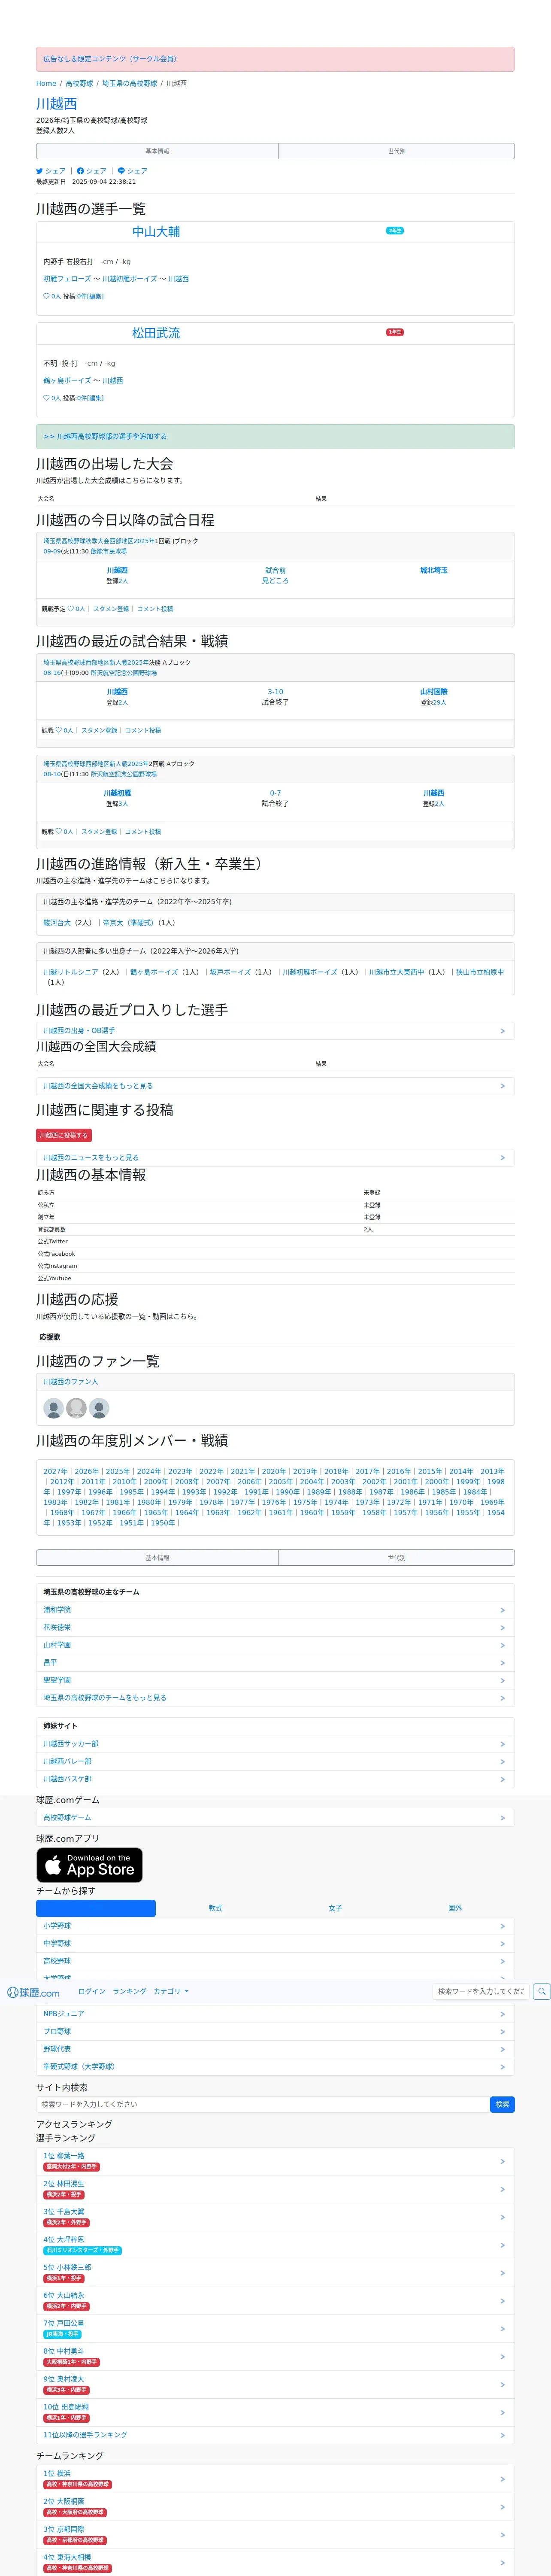This screenshot has height=2576, width=551.
Task: Open the 聖望学園 row chevron
Action: point(503,1680)
